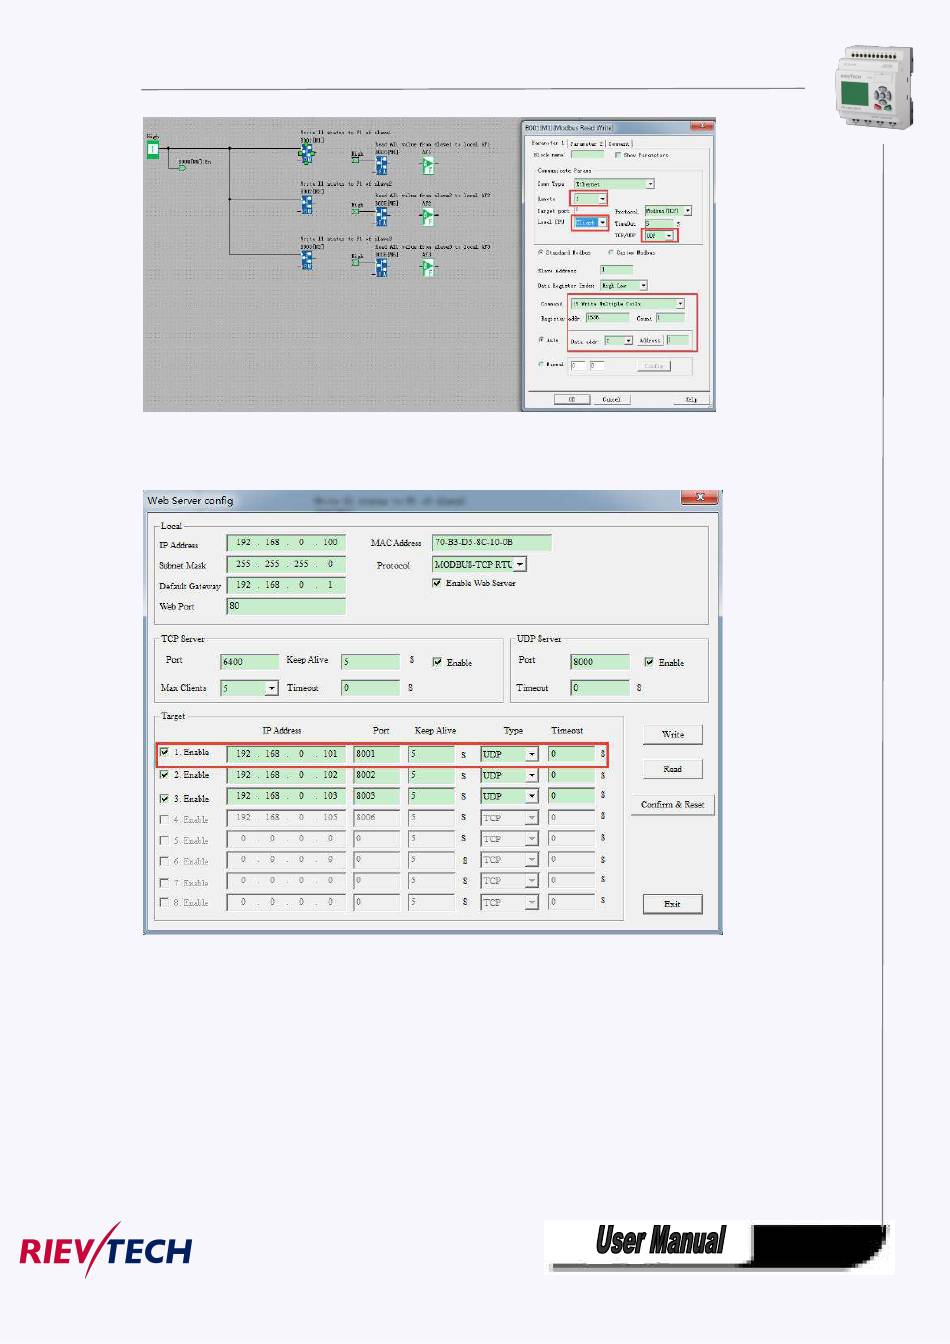
Task: Click the Confirm & Reset button
Action: click(x=673, y=805)
